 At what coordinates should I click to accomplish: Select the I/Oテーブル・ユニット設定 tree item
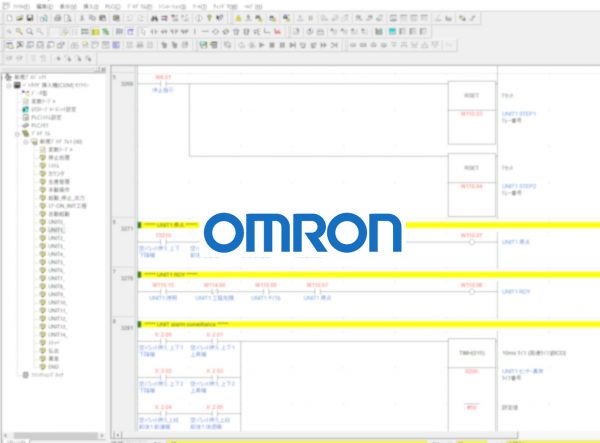coord(53,109)
